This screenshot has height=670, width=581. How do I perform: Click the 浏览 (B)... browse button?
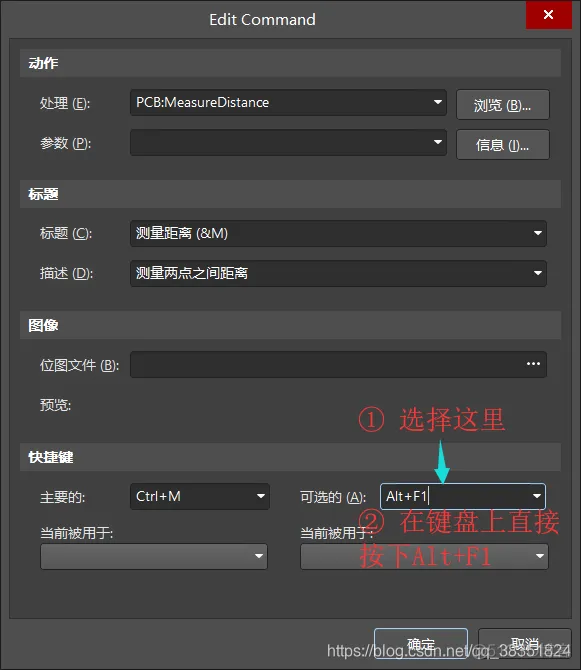502,105
